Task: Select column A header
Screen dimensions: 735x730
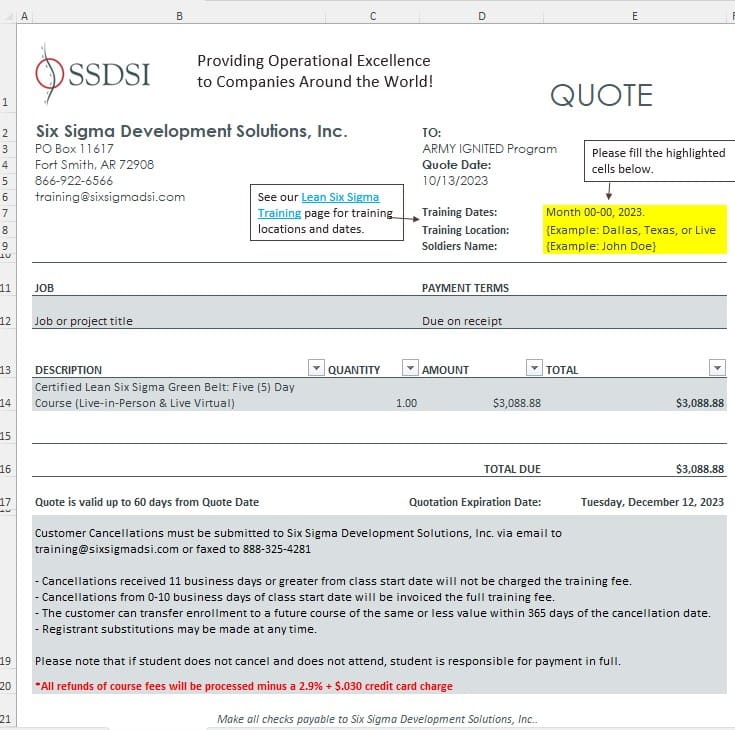Action: pos(24,16)
